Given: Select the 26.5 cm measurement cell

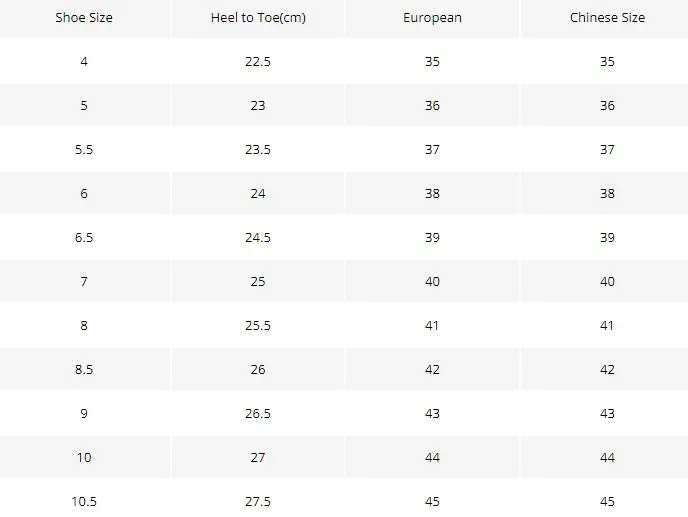Looking at the screenshot, I should [258, 413].
